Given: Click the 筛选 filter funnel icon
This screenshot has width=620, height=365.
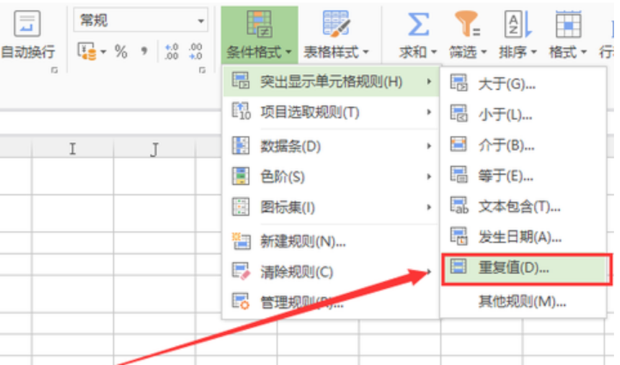Looking at the screenshot, I should click(467, 24).
